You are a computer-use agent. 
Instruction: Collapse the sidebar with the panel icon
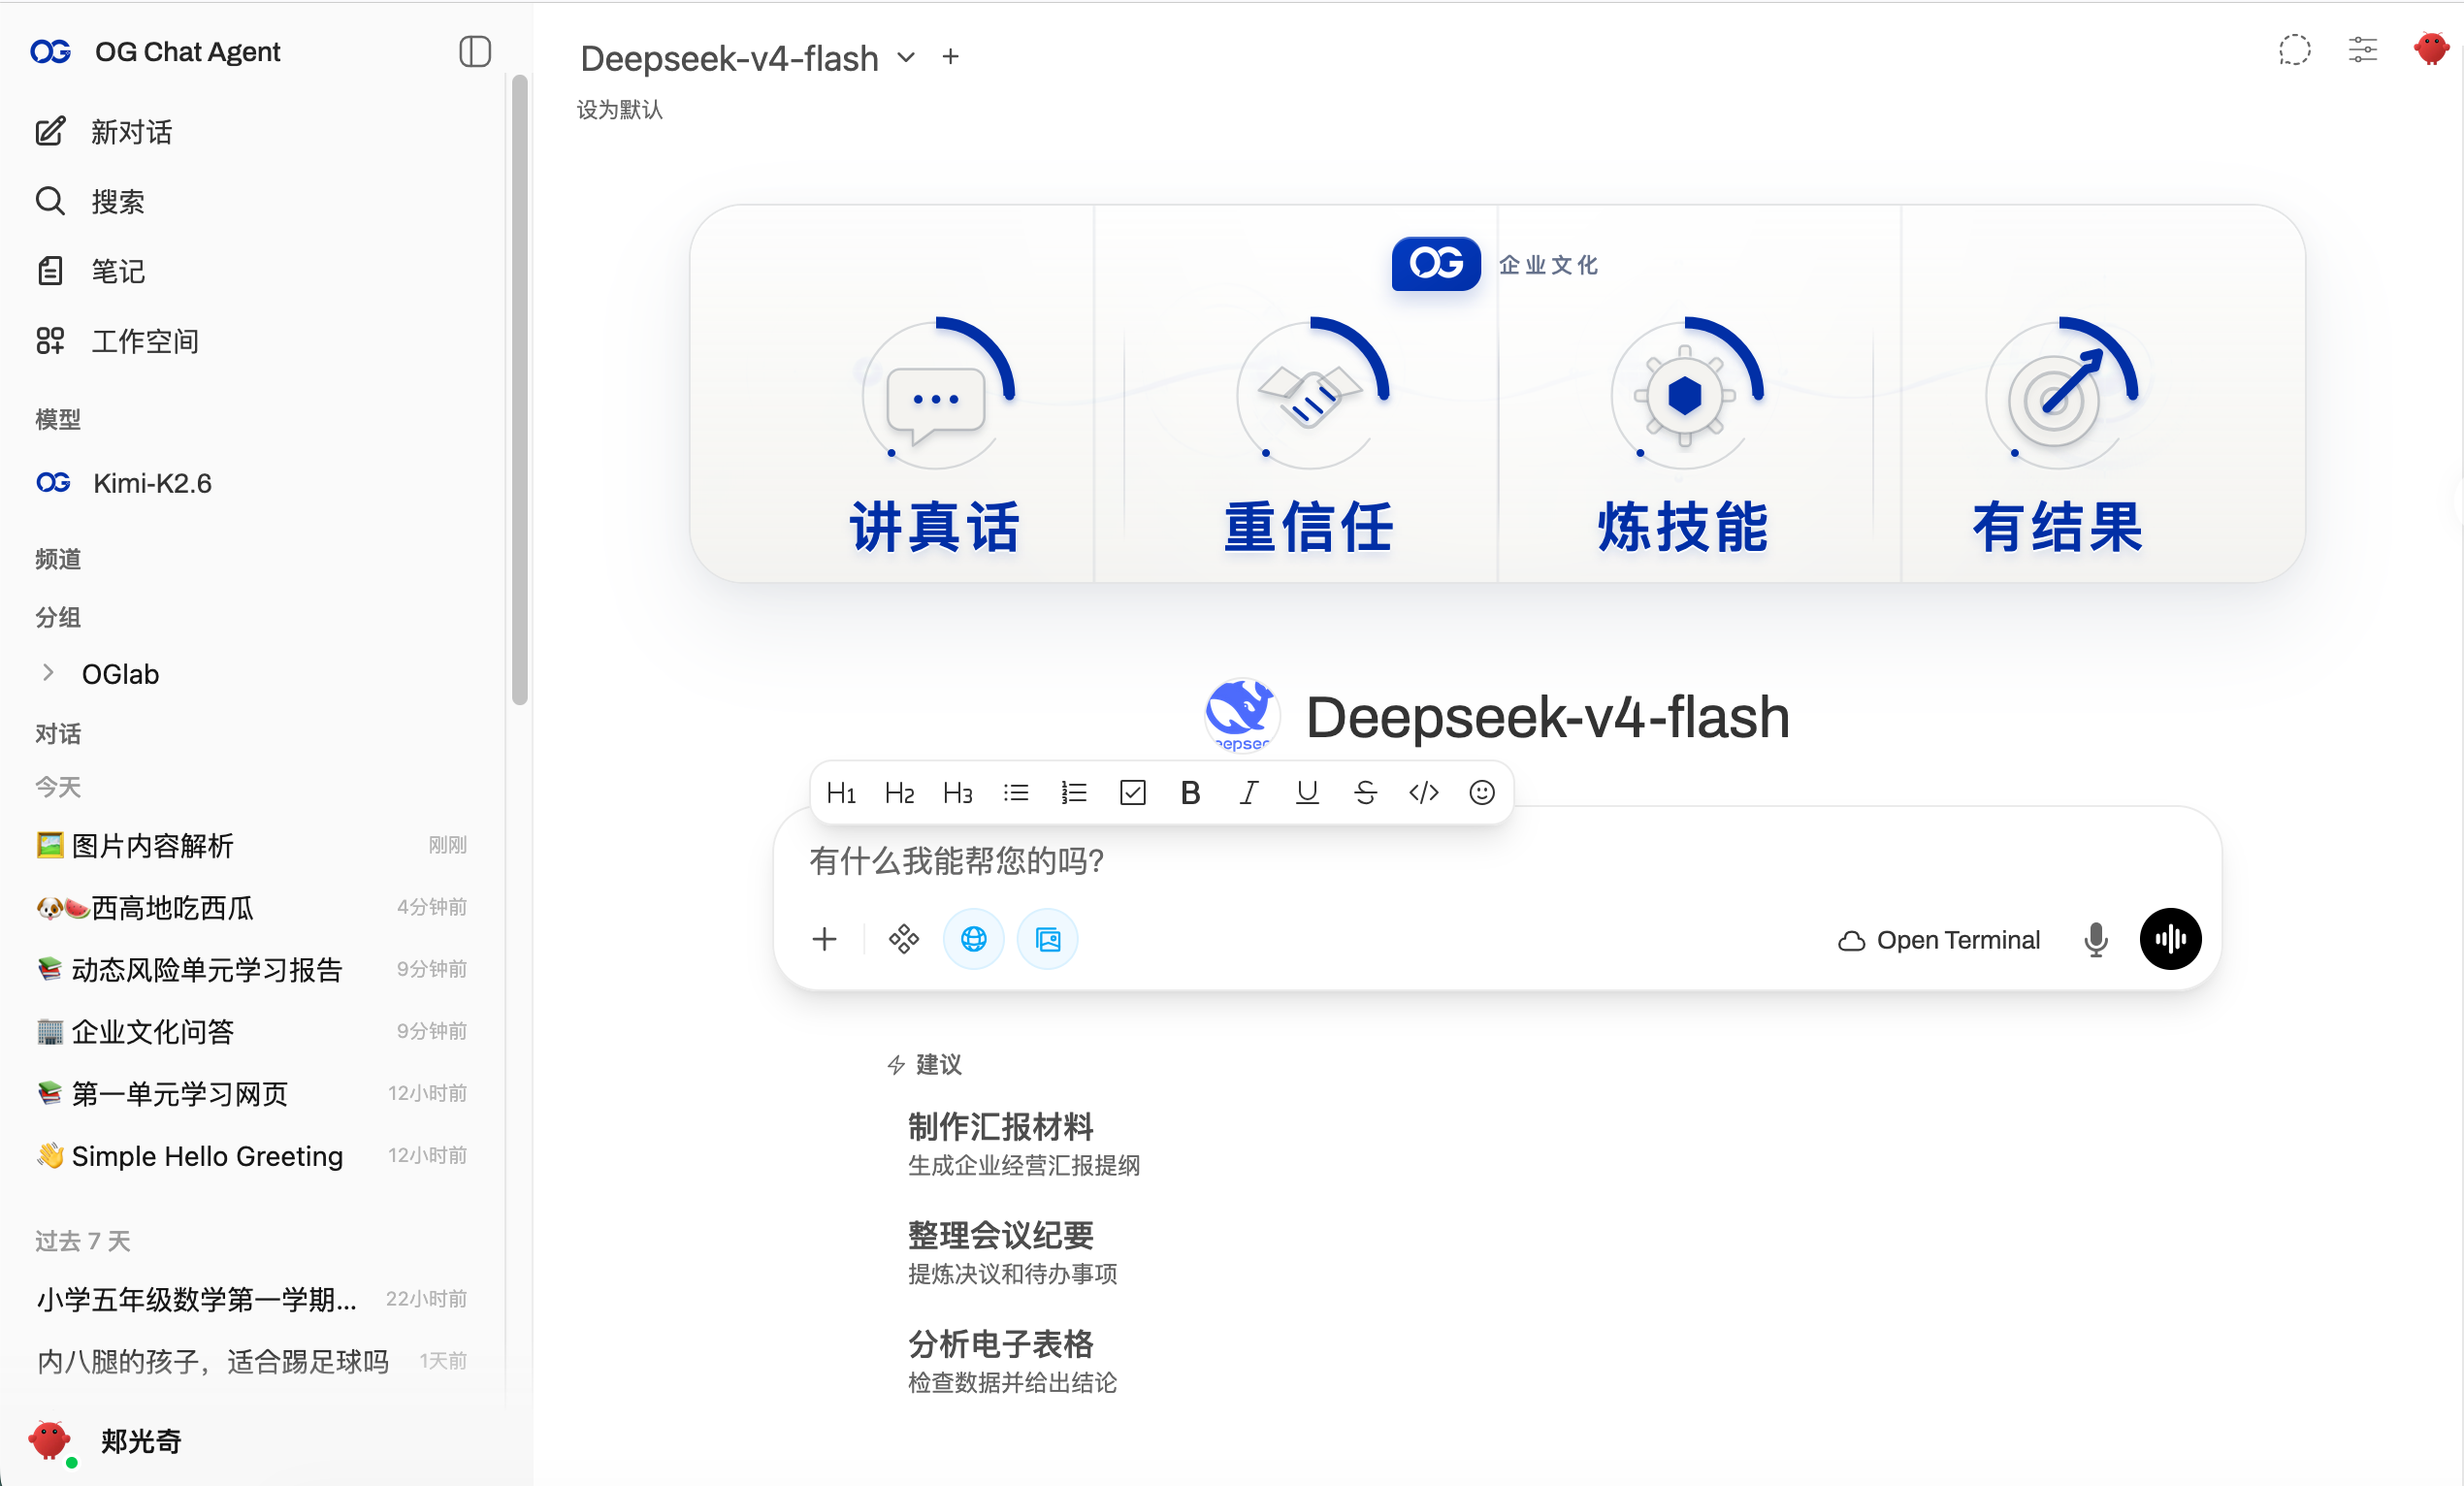(x=475, y=51)
